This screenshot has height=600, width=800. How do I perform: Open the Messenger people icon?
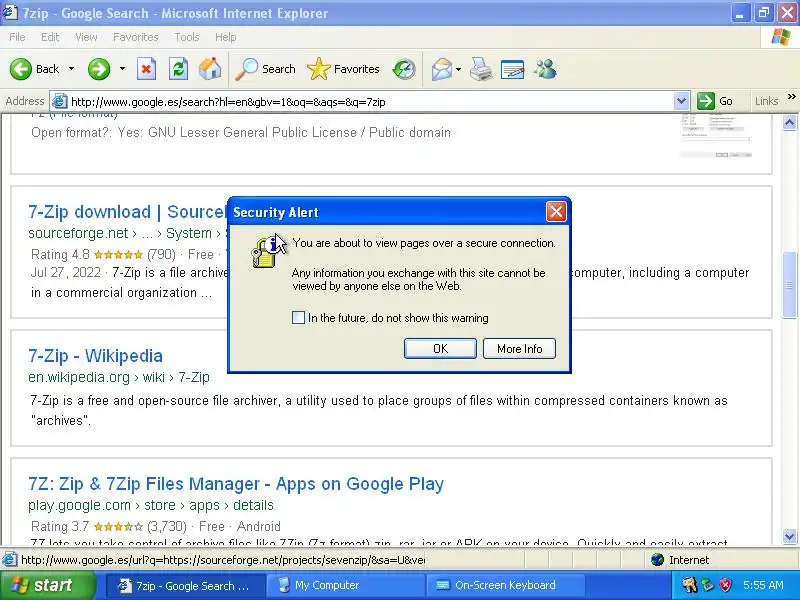[545, 69]
